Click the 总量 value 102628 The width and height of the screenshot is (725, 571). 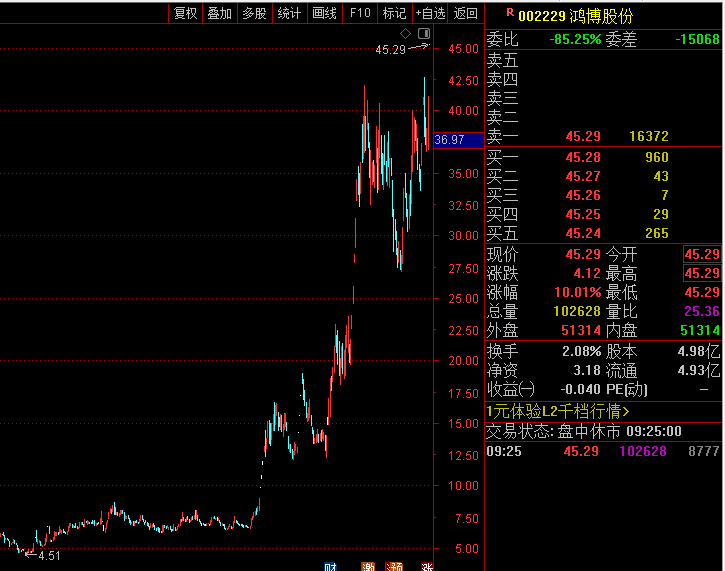577,311
